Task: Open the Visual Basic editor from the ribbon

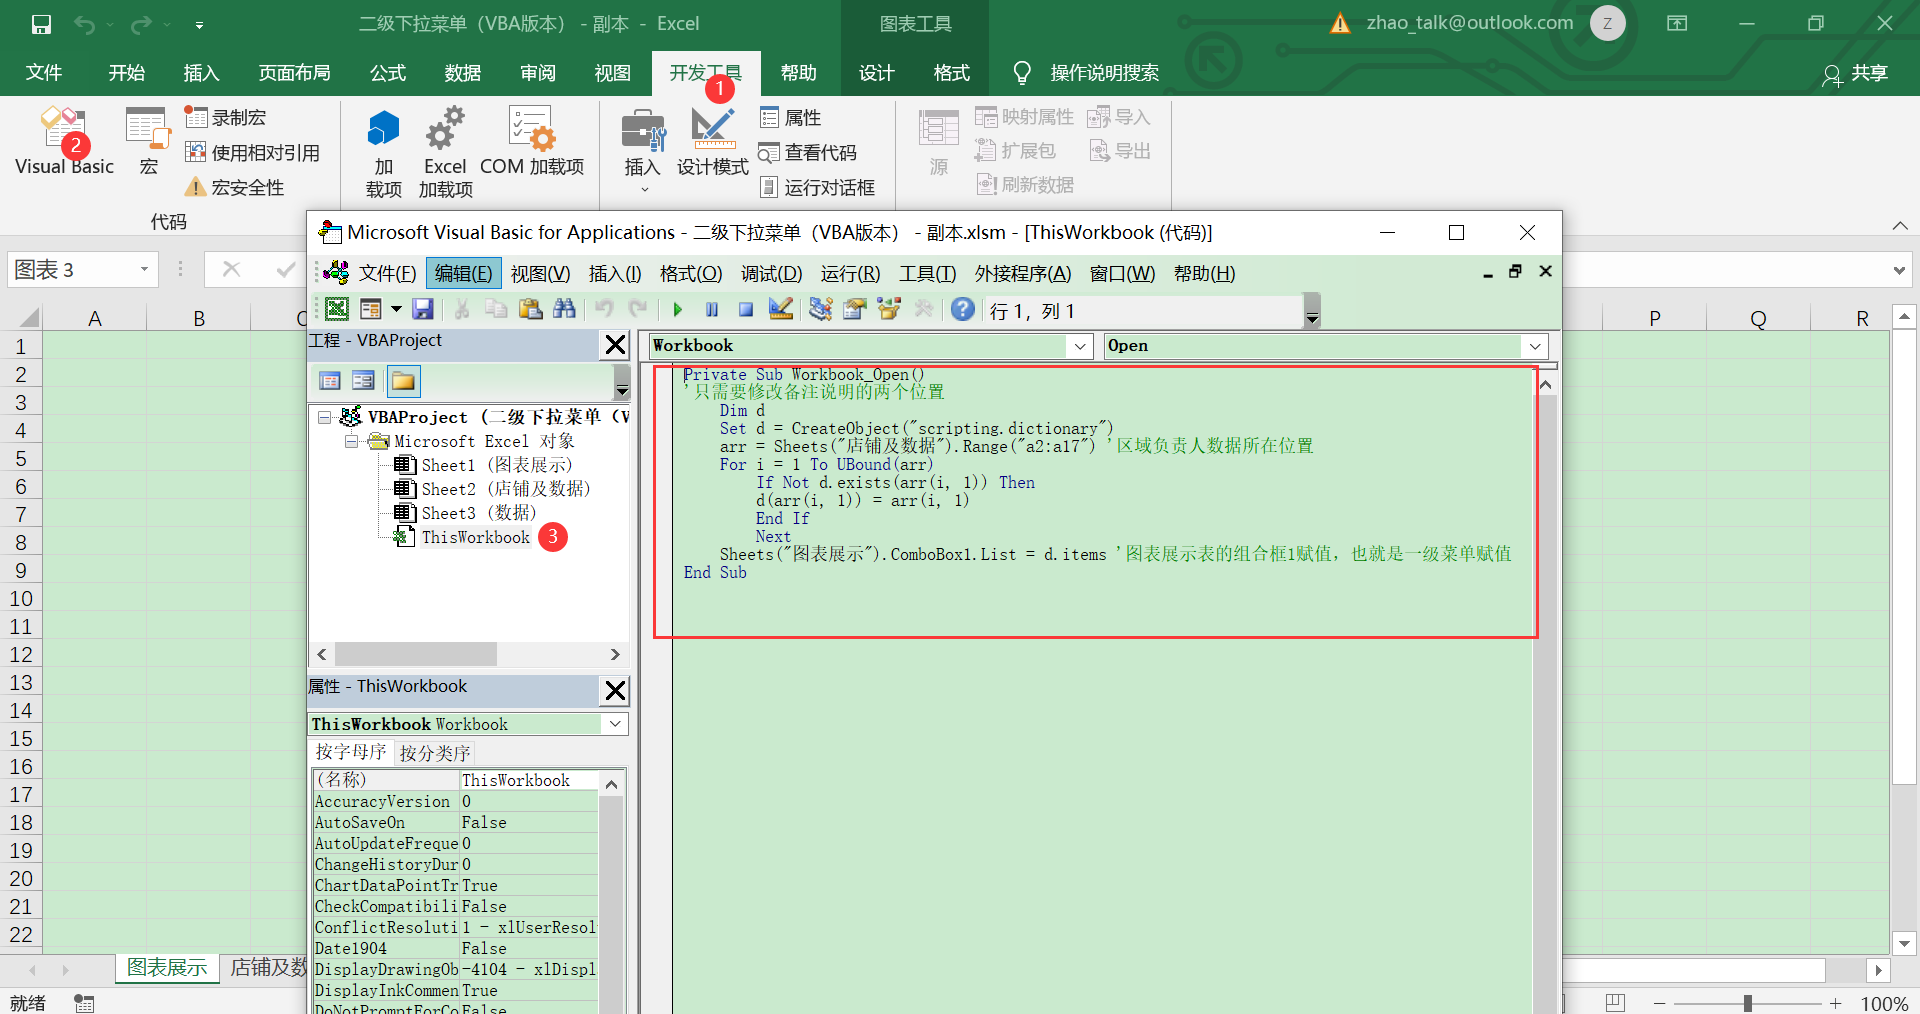Action: 64,141
